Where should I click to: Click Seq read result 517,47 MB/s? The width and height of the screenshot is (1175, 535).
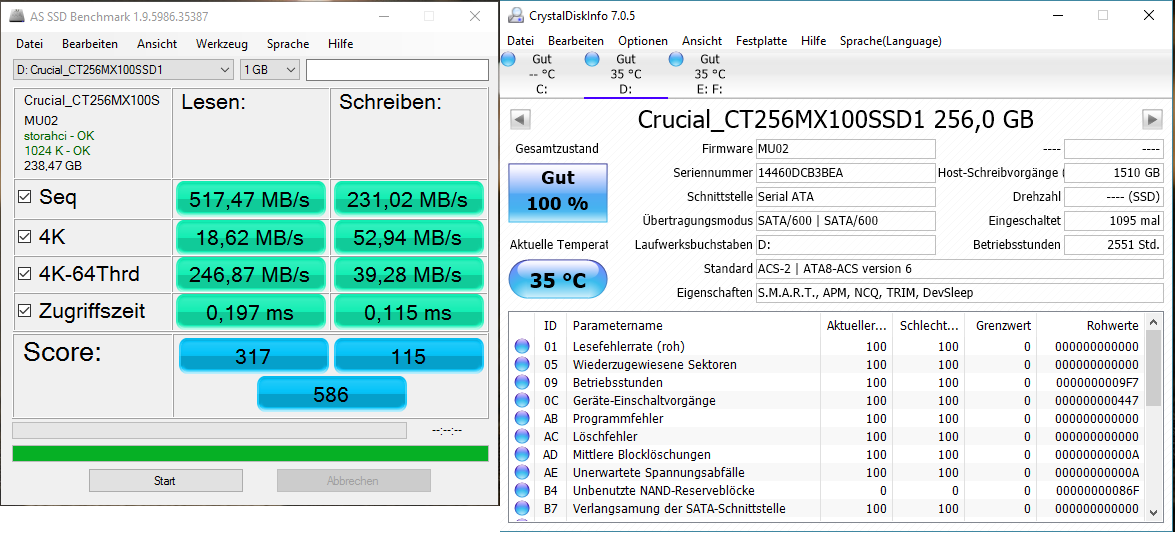(x=250, y=199)
